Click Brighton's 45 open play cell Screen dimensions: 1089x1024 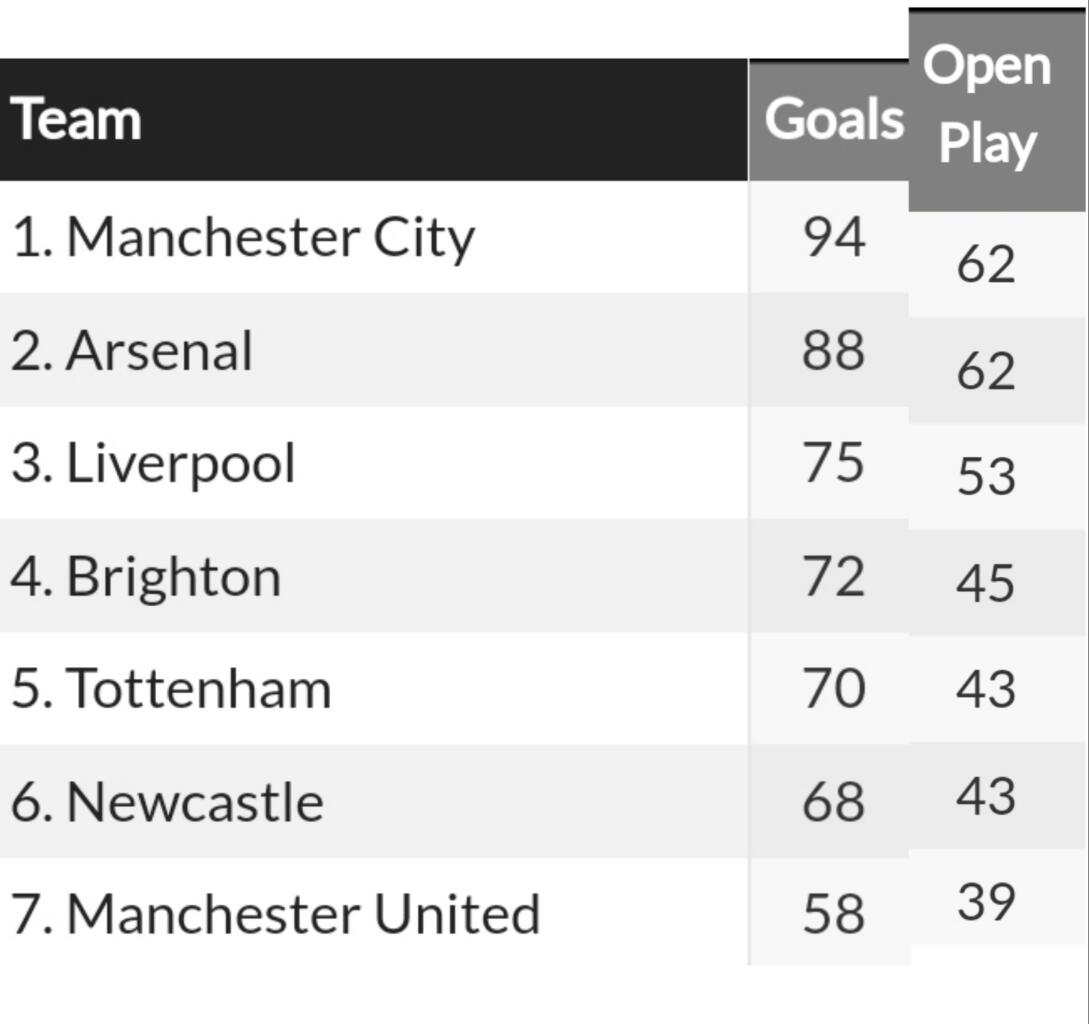point(986,583)
